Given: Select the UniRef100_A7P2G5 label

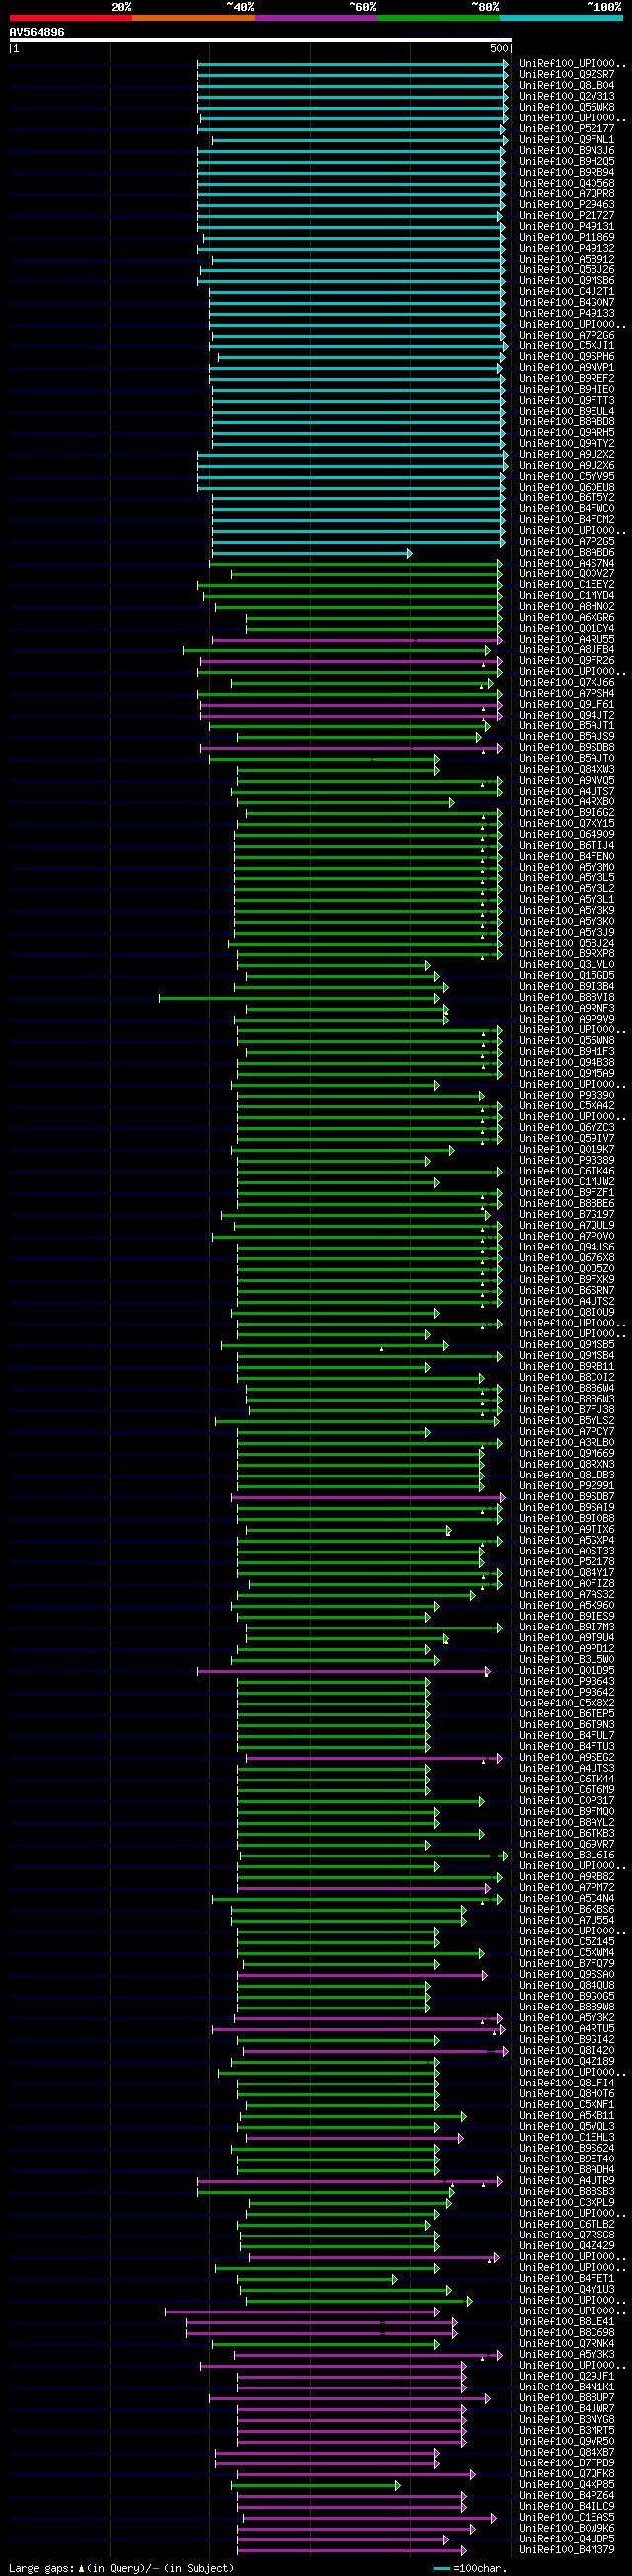Looking at the screenshot, I should [x=567, y=541].
